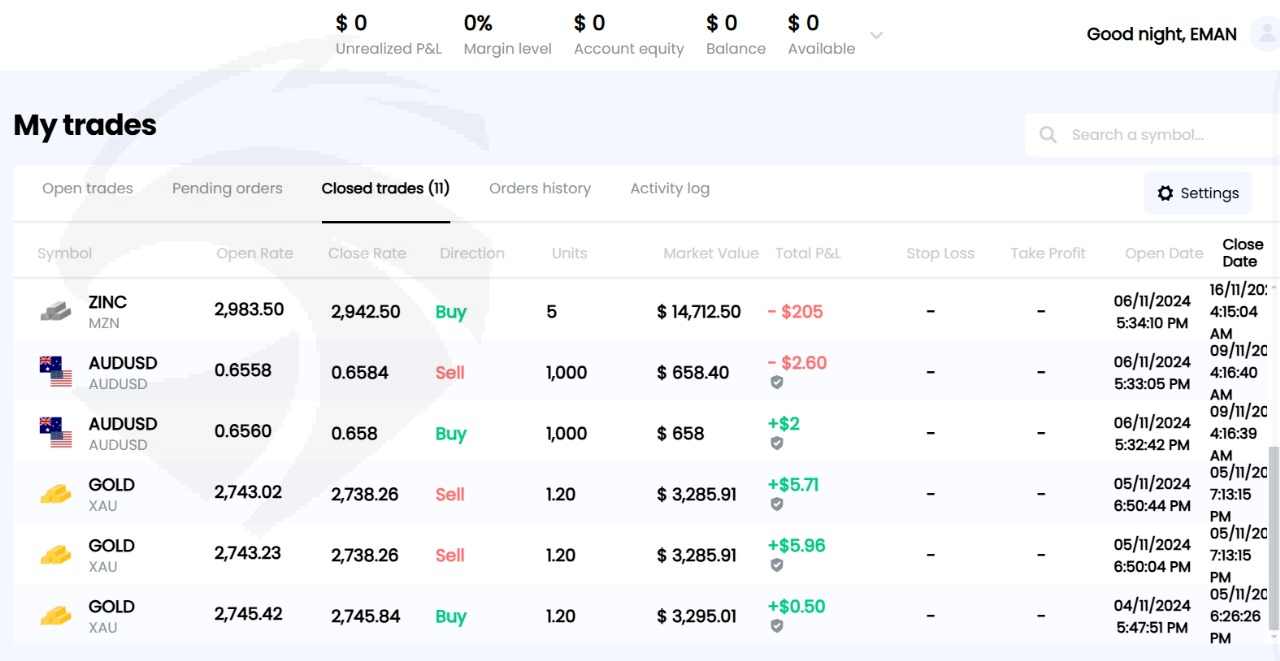Sort the table by Total P&L header
1280x661 pixels.
pyautogui.click(x=808, y=253)
